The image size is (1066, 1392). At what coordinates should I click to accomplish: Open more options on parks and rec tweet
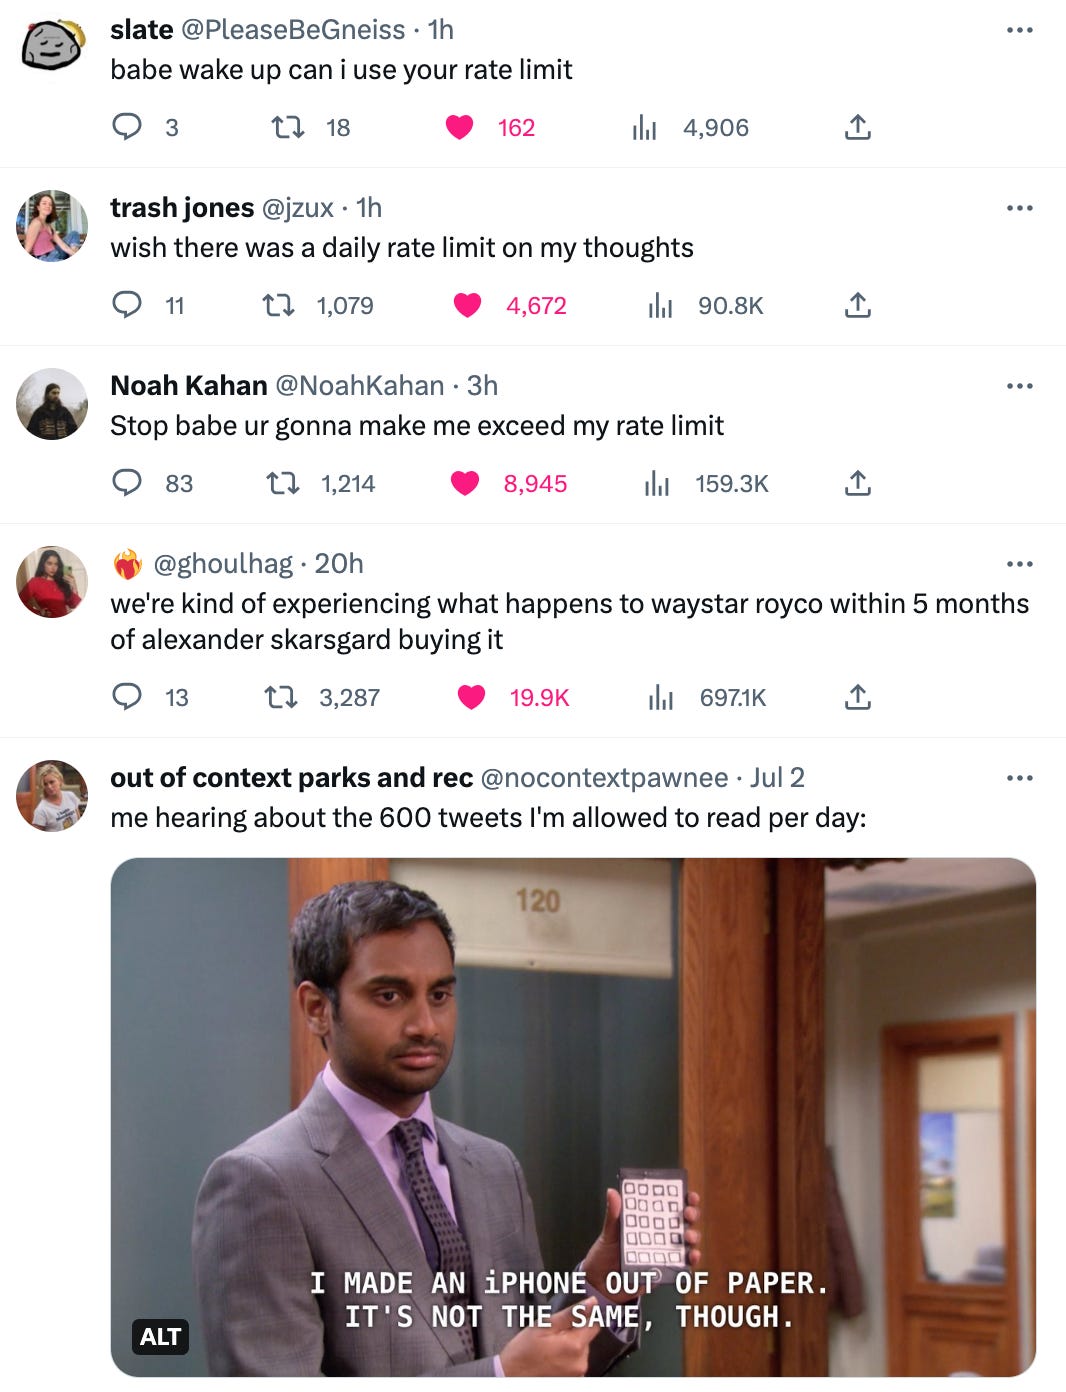[1020, 778]
